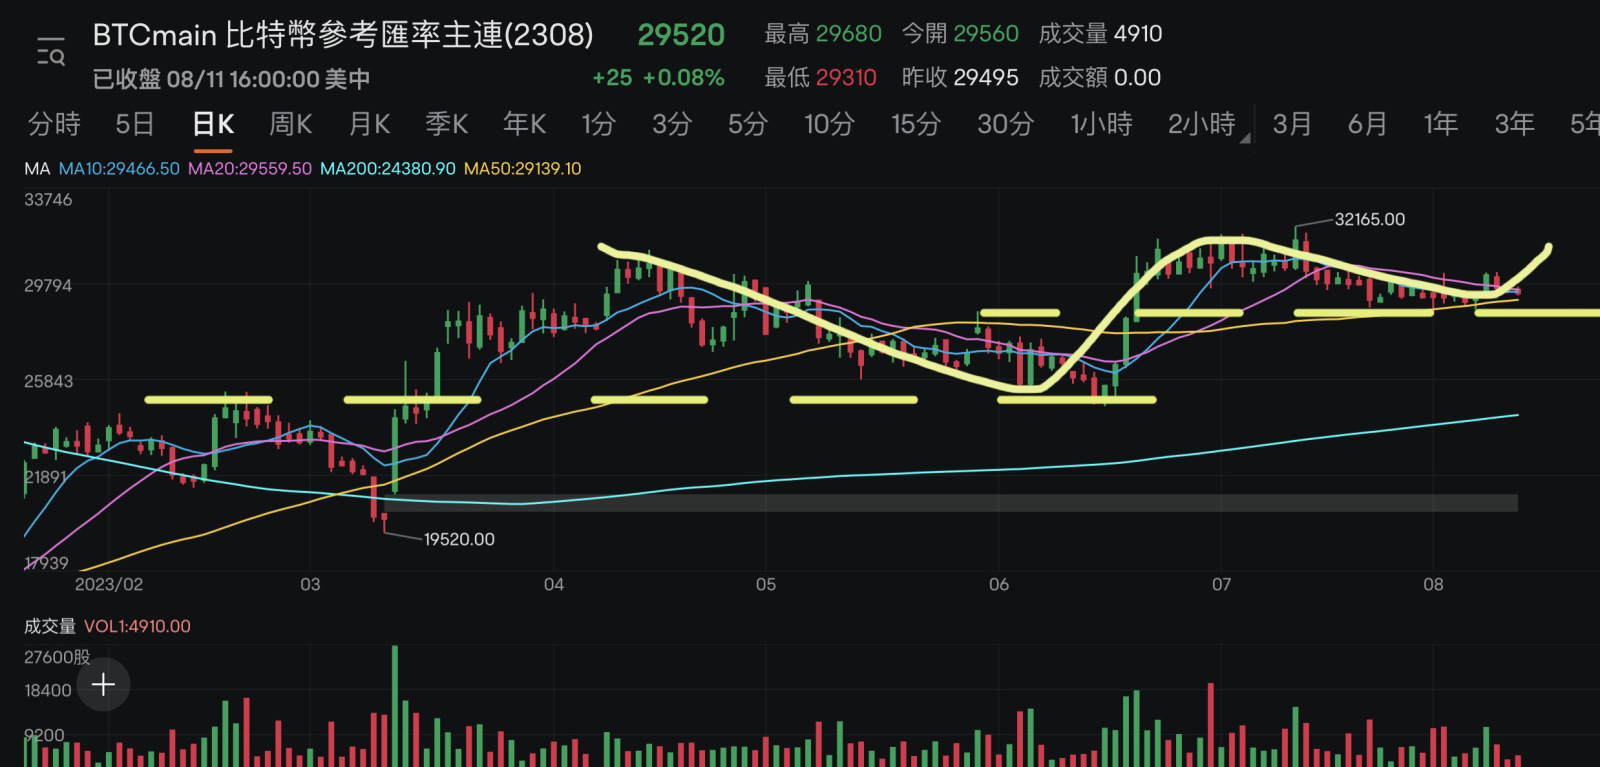The width and height of the screenshot is (1600, 767).
Task: Choose the 季K quarterly chart
Action: pyautogui.click(x=447, y=124)
